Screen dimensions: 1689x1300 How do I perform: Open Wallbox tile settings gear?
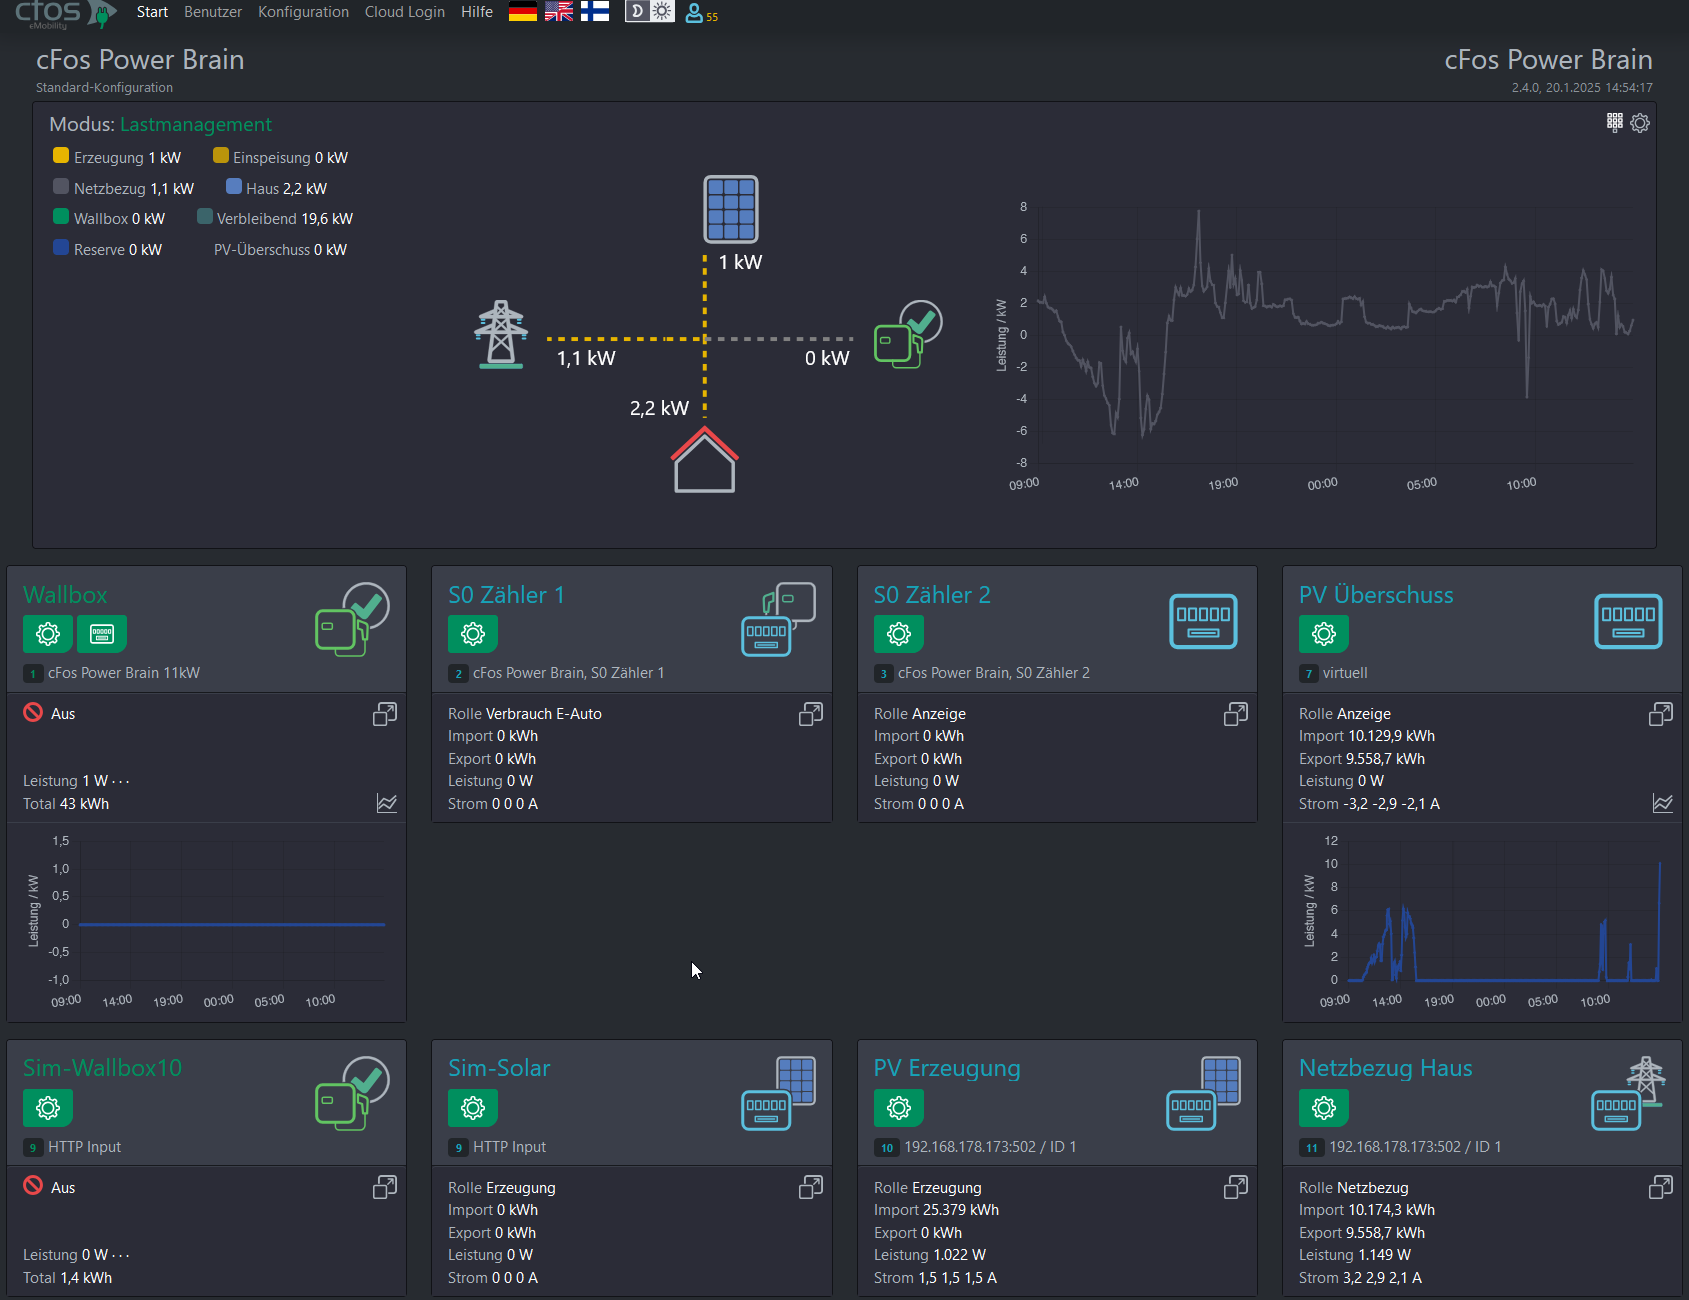pyautogui.click(x=48, y=634)
